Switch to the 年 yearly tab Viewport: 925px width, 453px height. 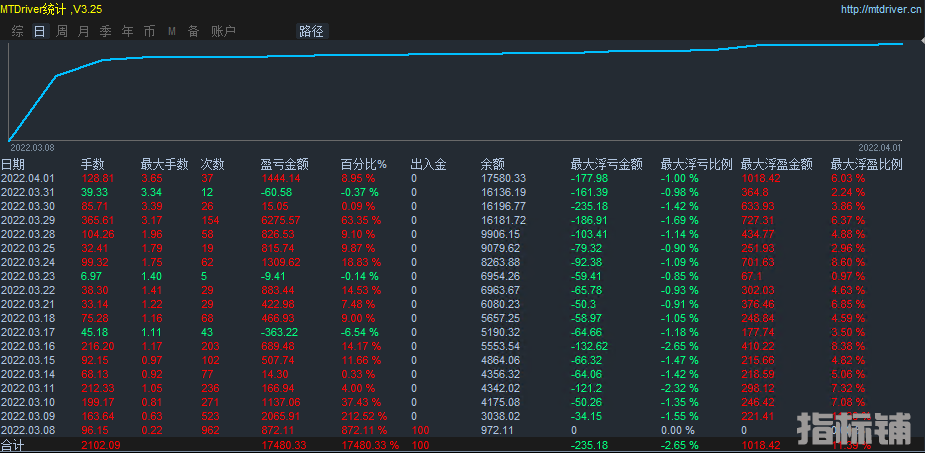coord(127,31)
